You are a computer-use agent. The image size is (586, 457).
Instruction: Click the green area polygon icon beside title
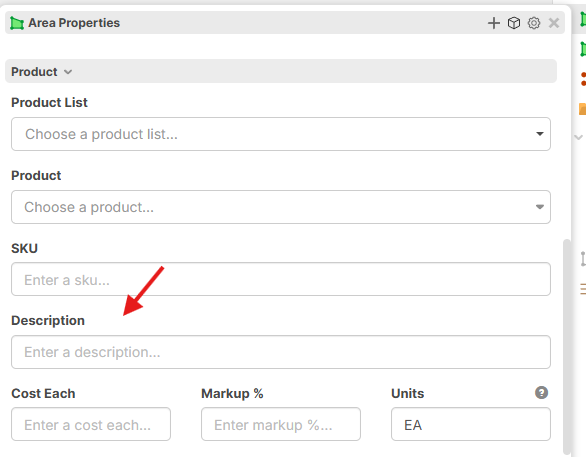tap(16, 23)
